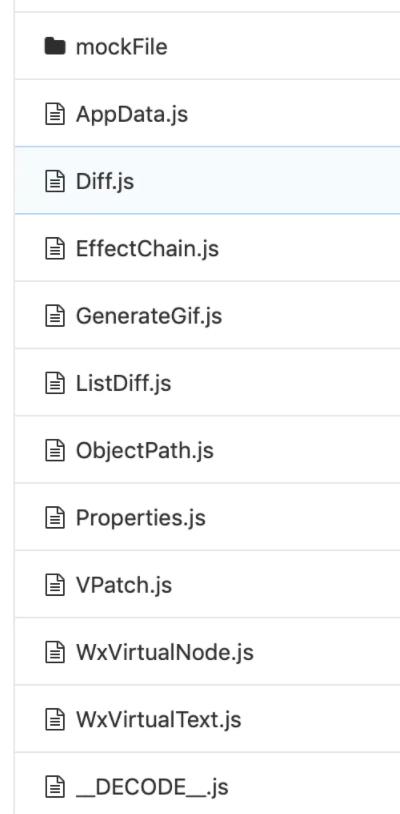Click the file icon beside GenerateGif.js
The image size is (400, 814).
(55, 316)
